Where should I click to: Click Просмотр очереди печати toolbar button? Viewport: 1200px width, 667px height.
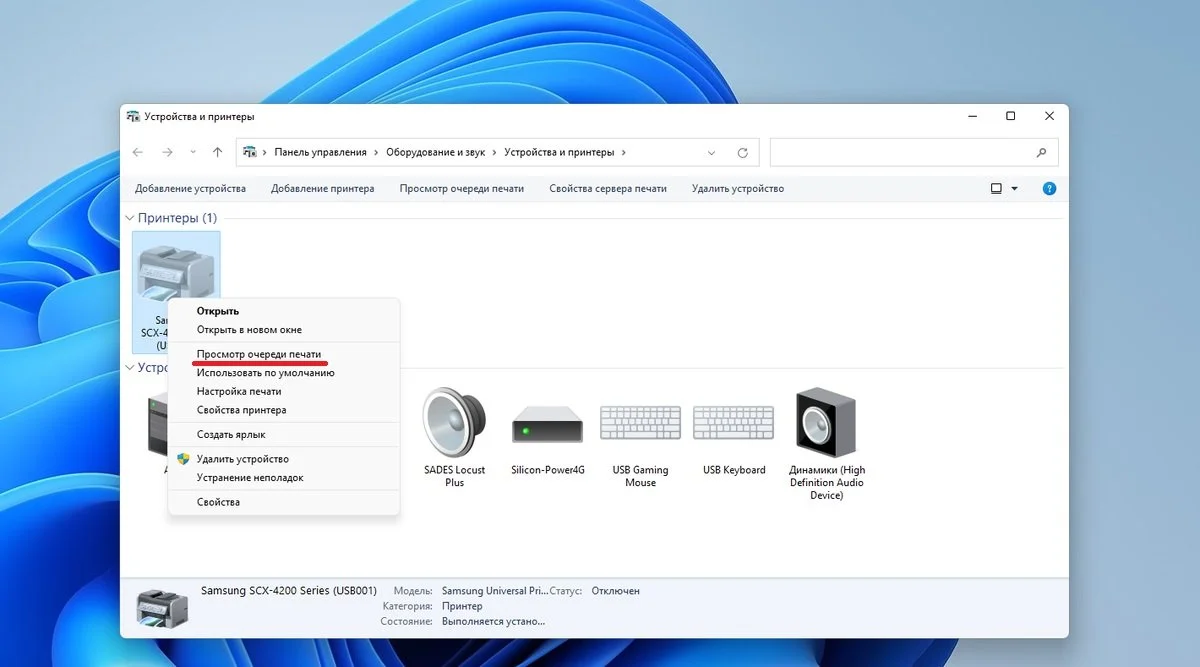[462, 188]
